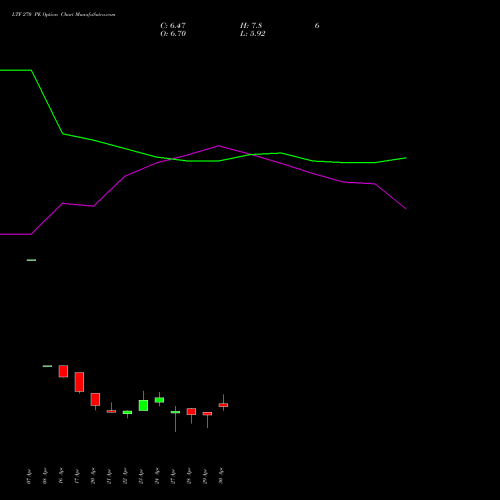Click the '07 Apr' date axis label
Screen dimensions: 500x500
pos(29,477)
